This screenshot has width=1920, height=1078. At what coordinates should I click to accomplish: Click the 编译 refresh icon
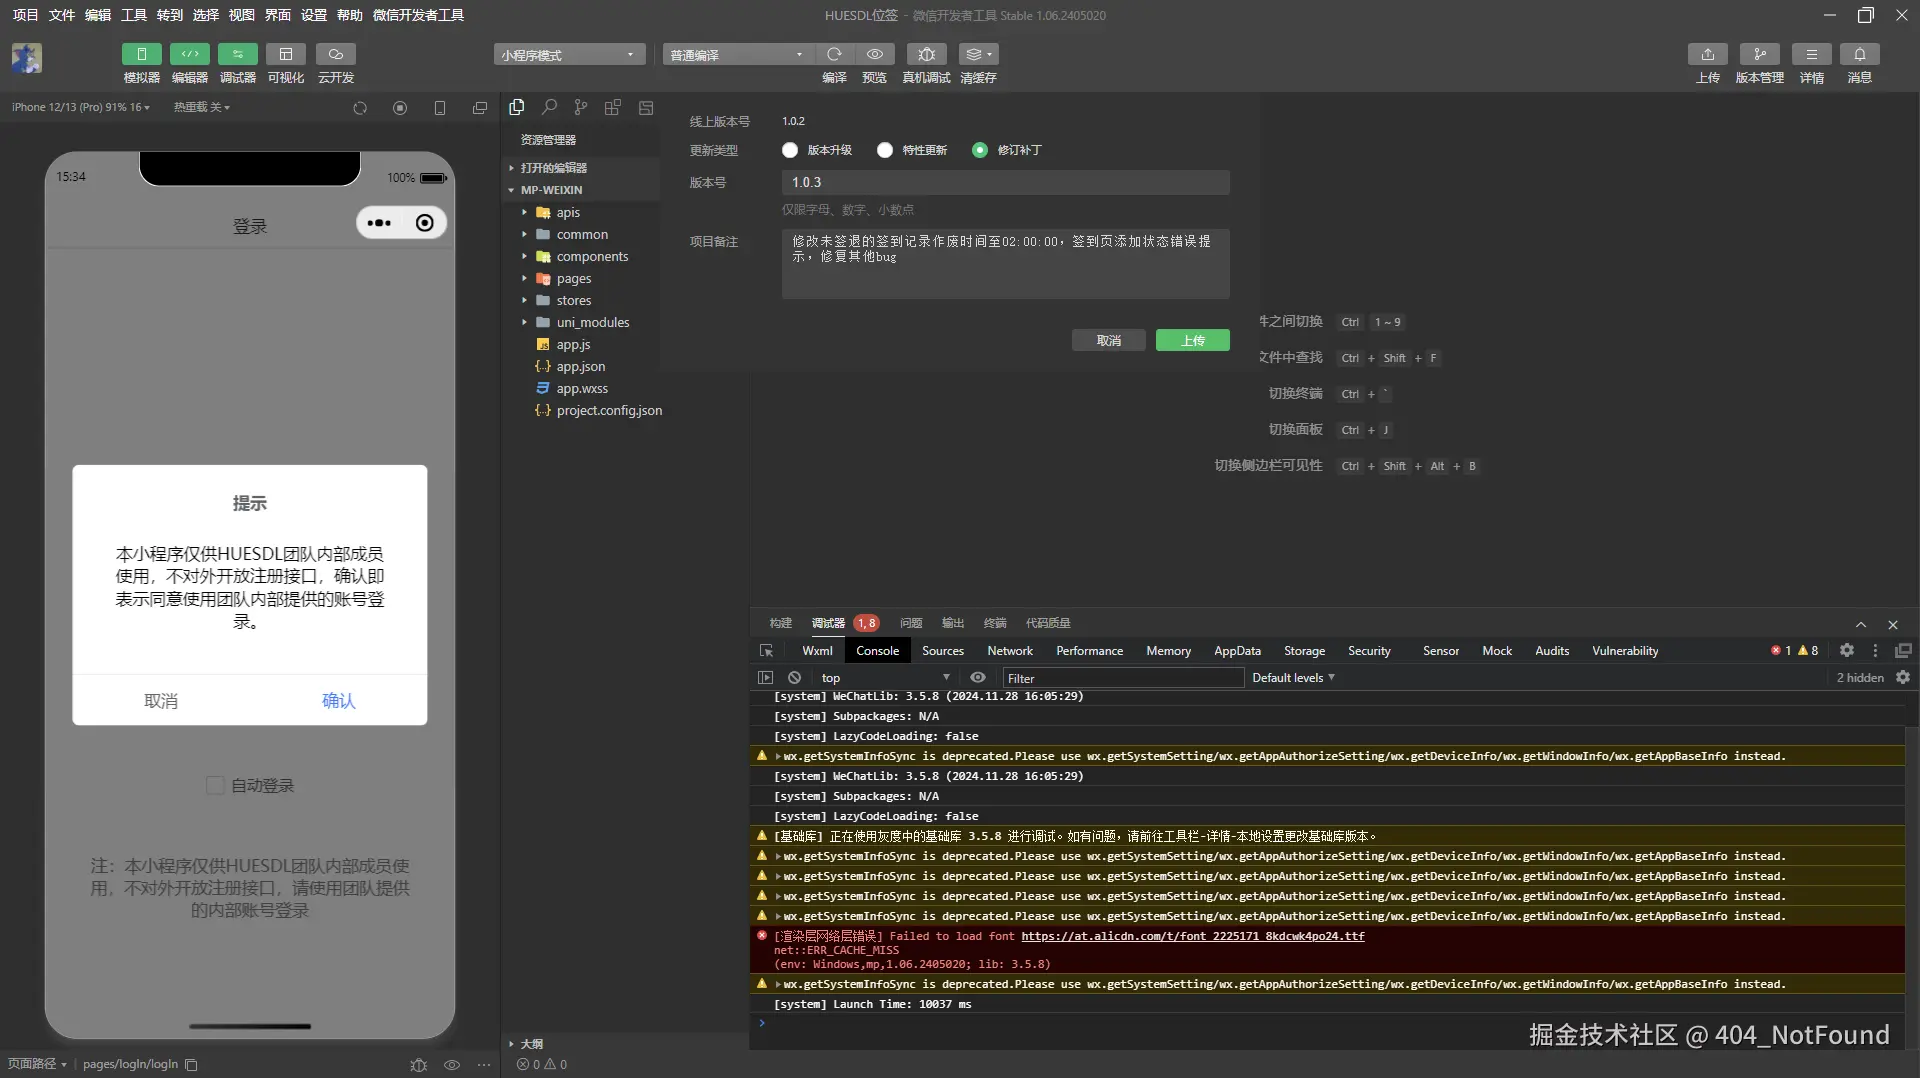pyautogui.click(x=834, y=54)
